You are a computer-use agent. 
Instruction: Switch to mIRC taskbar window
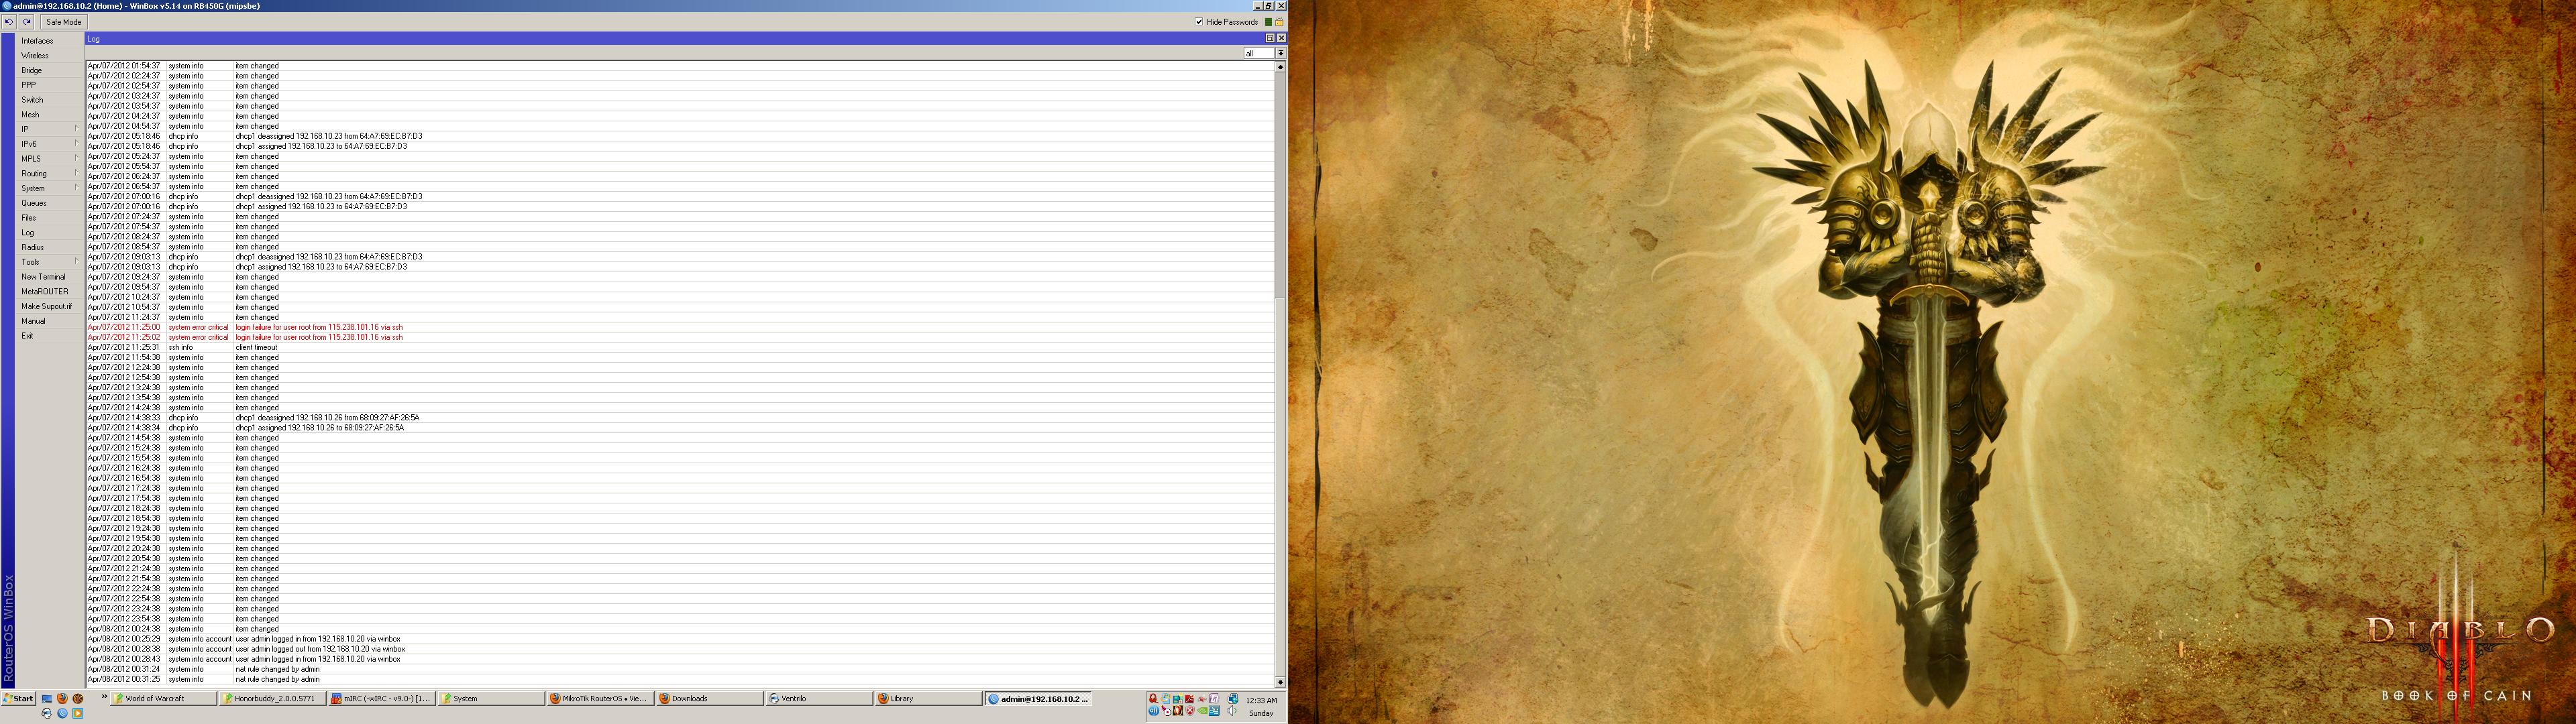(x=381, y=699)
